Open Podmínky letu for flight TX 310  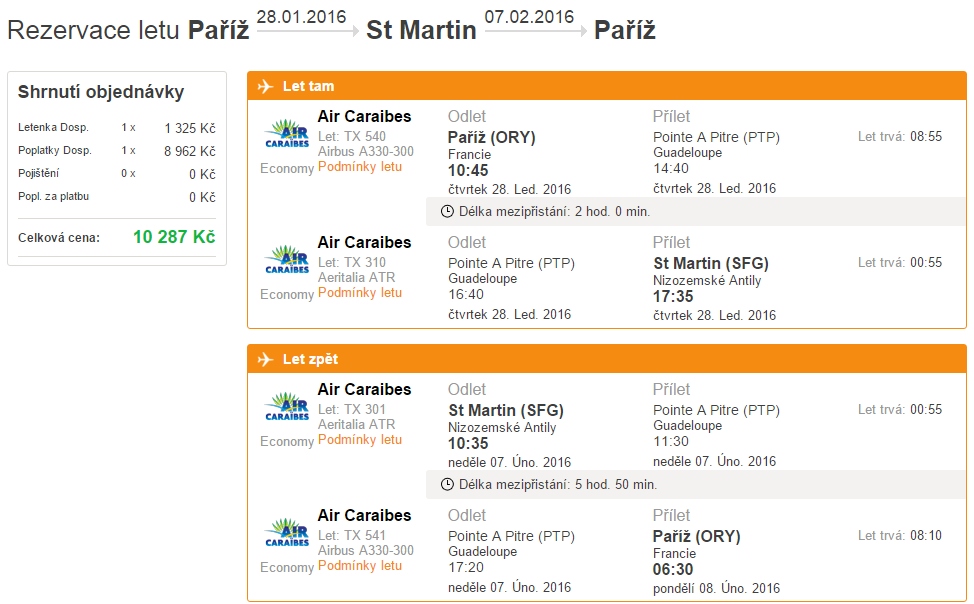(x=360, y=293)
